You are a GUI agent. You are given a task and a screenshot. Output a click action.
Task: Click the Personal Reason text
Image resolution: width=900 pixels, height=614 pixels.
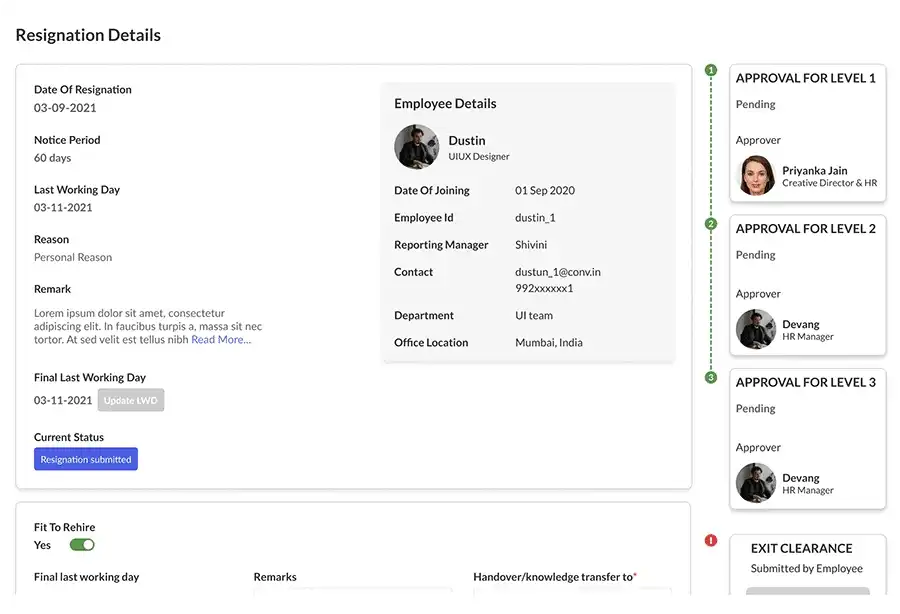click(73, 258)
